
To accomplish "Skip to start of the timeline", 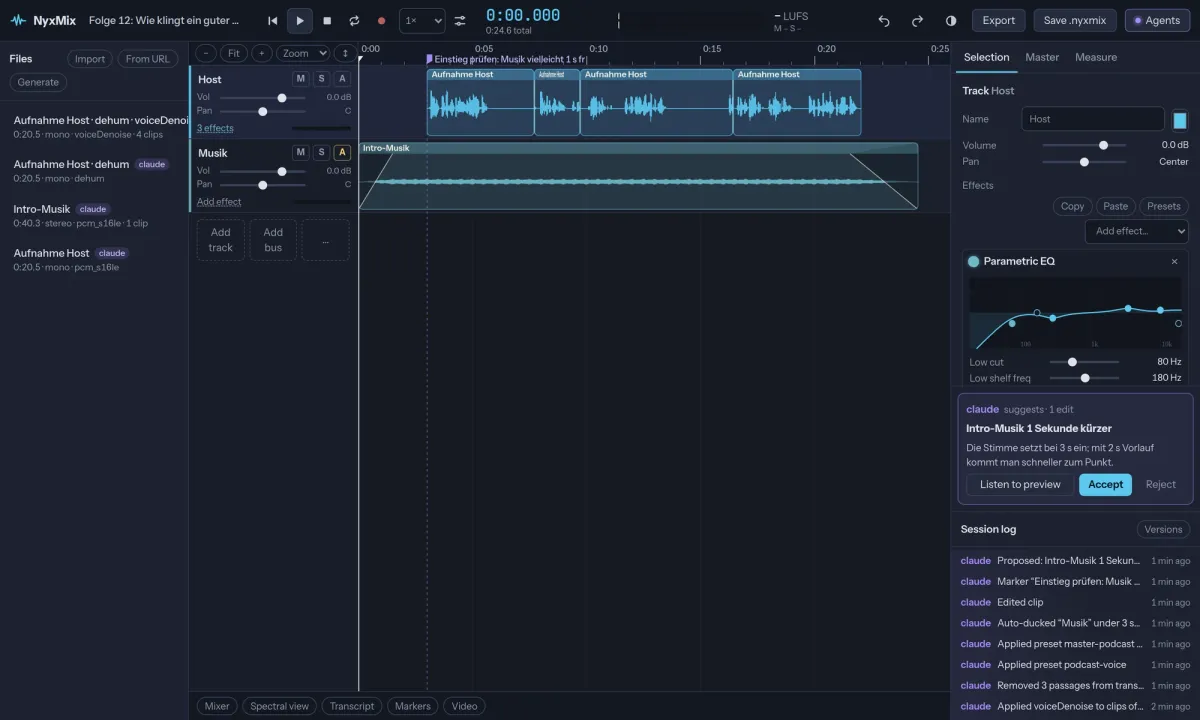I will pos(272,20).
